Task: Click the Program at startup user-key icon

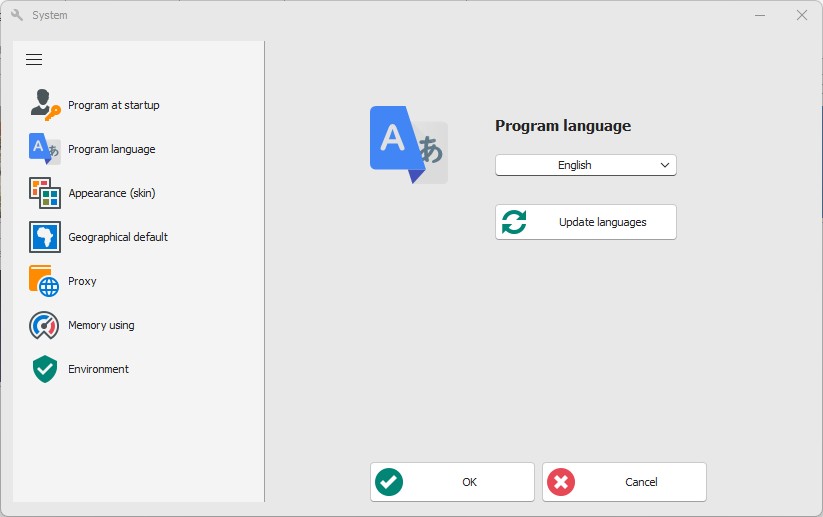Action: [45, 105]
